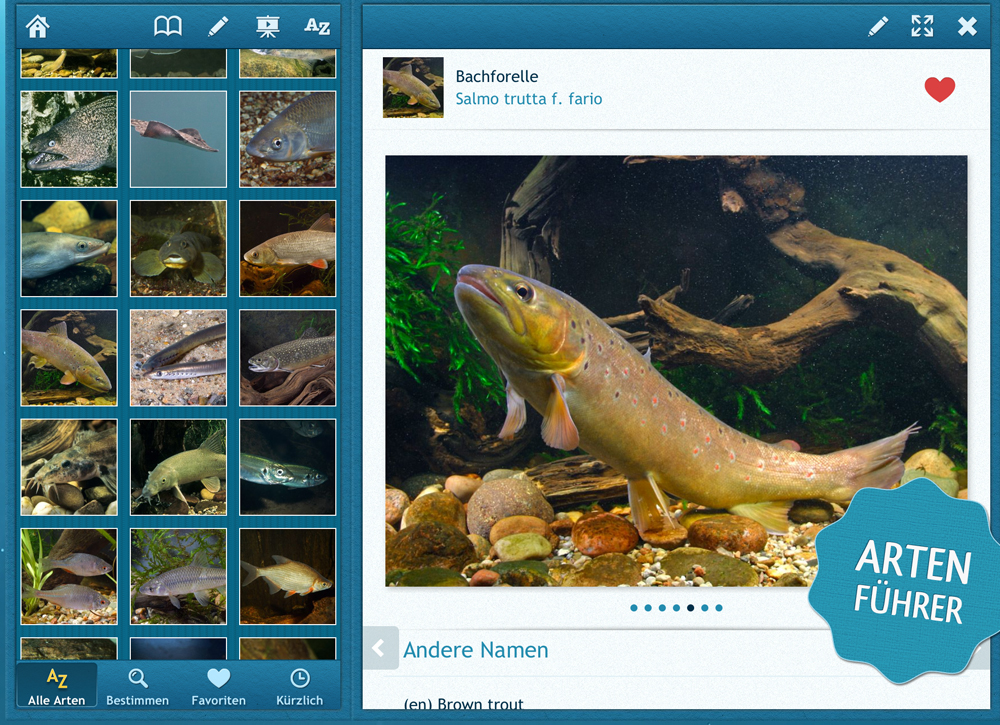Open the spotted char over driftwood thumbnail
Image resolution: width=1000 pixels, height=725 pixels.
point(288,358)
